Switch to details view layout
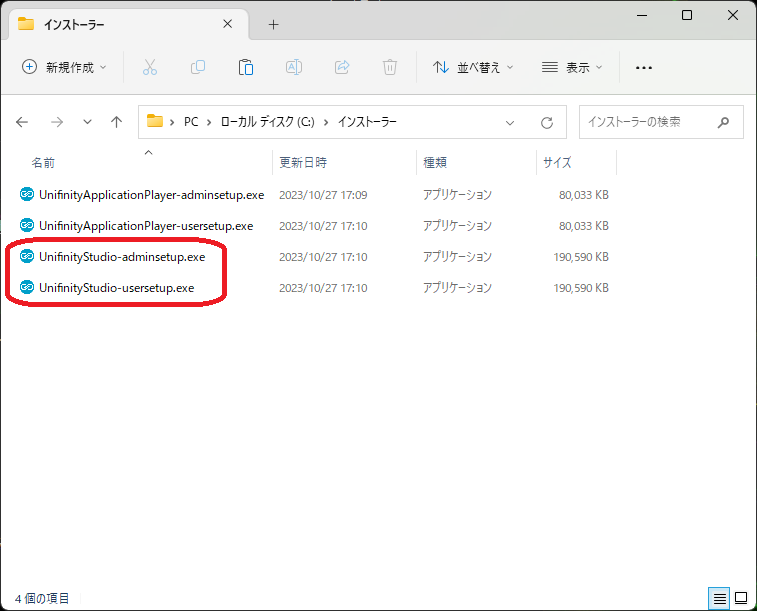The height and width of the screenshot is (611, 757). 719,598
